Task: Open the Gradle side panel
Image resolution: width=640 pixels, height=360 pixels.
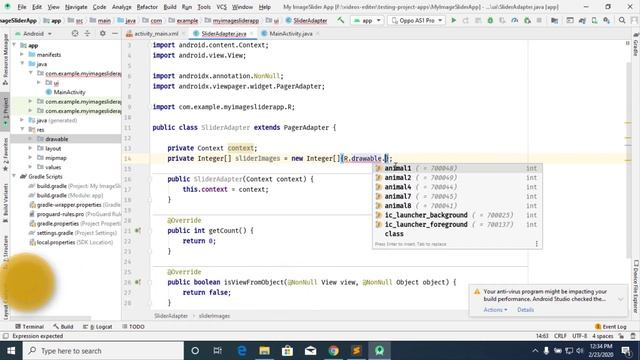Action: tap(636, 45)
